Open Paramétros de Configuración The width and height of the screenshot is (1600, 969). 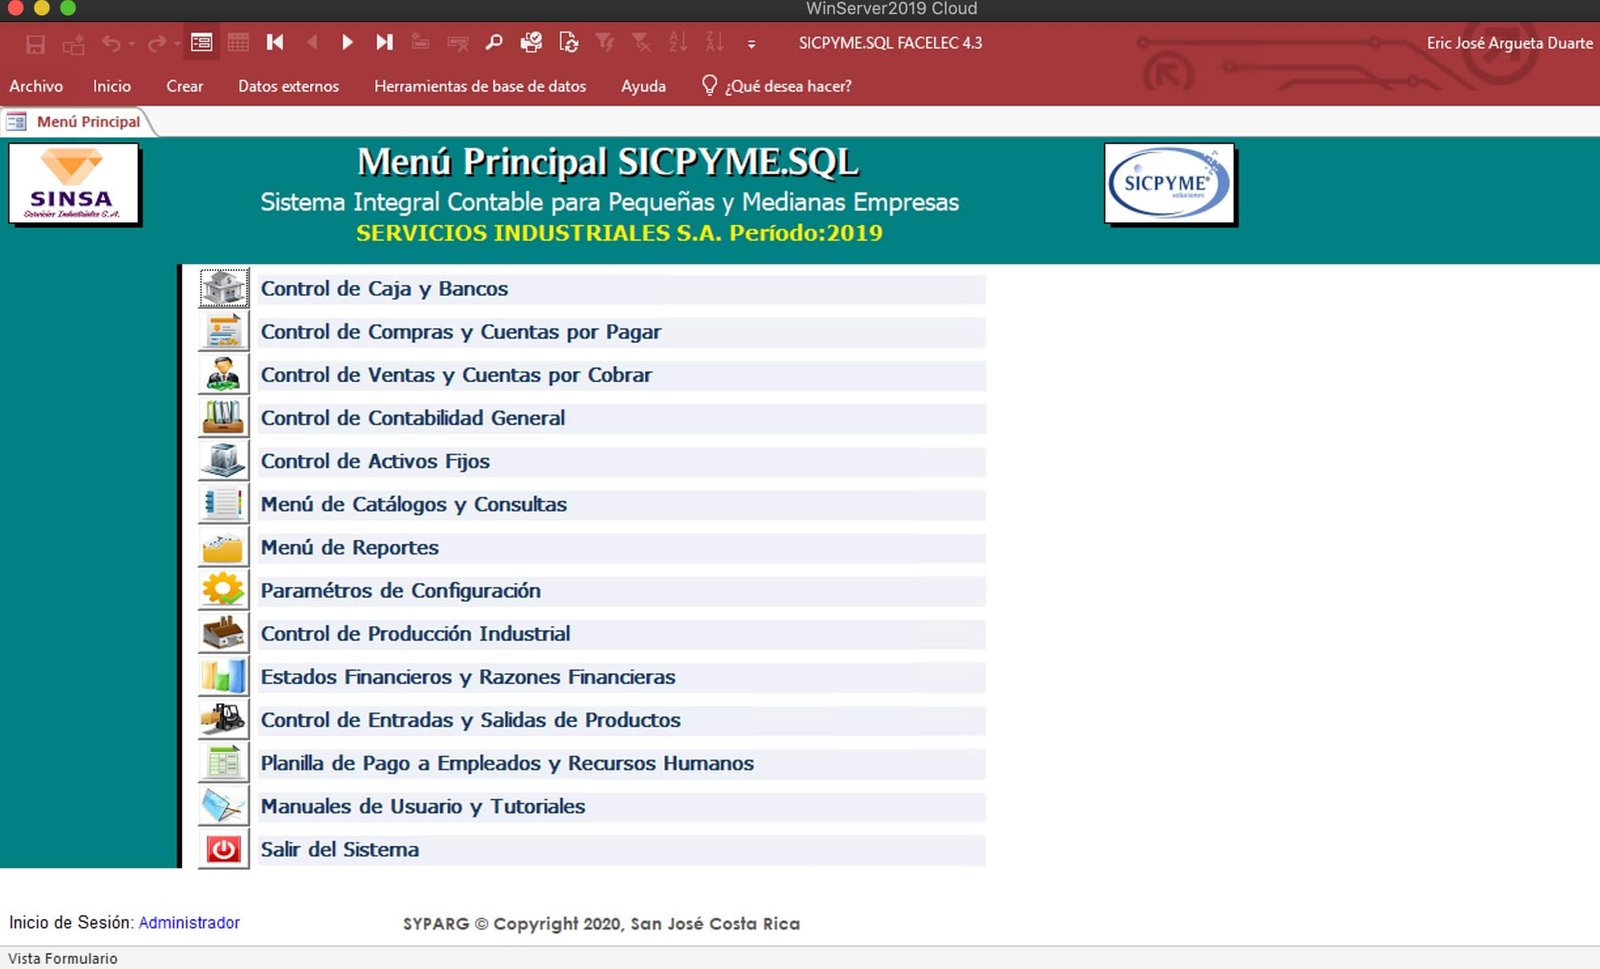click(x=621, y=590)
